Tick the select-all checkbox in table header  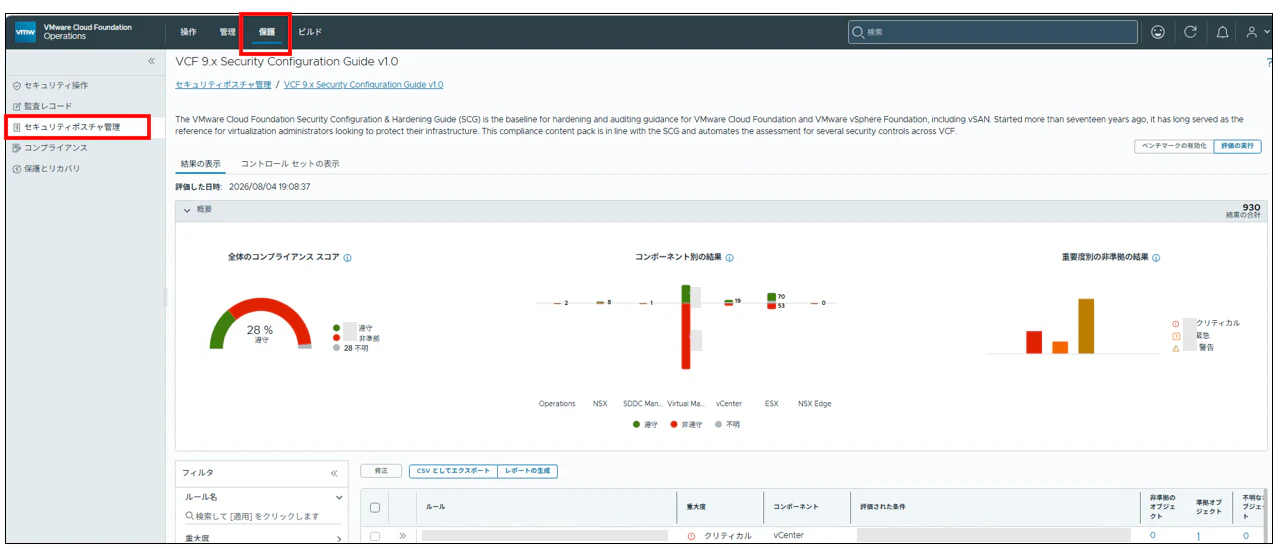pos(375,508)
